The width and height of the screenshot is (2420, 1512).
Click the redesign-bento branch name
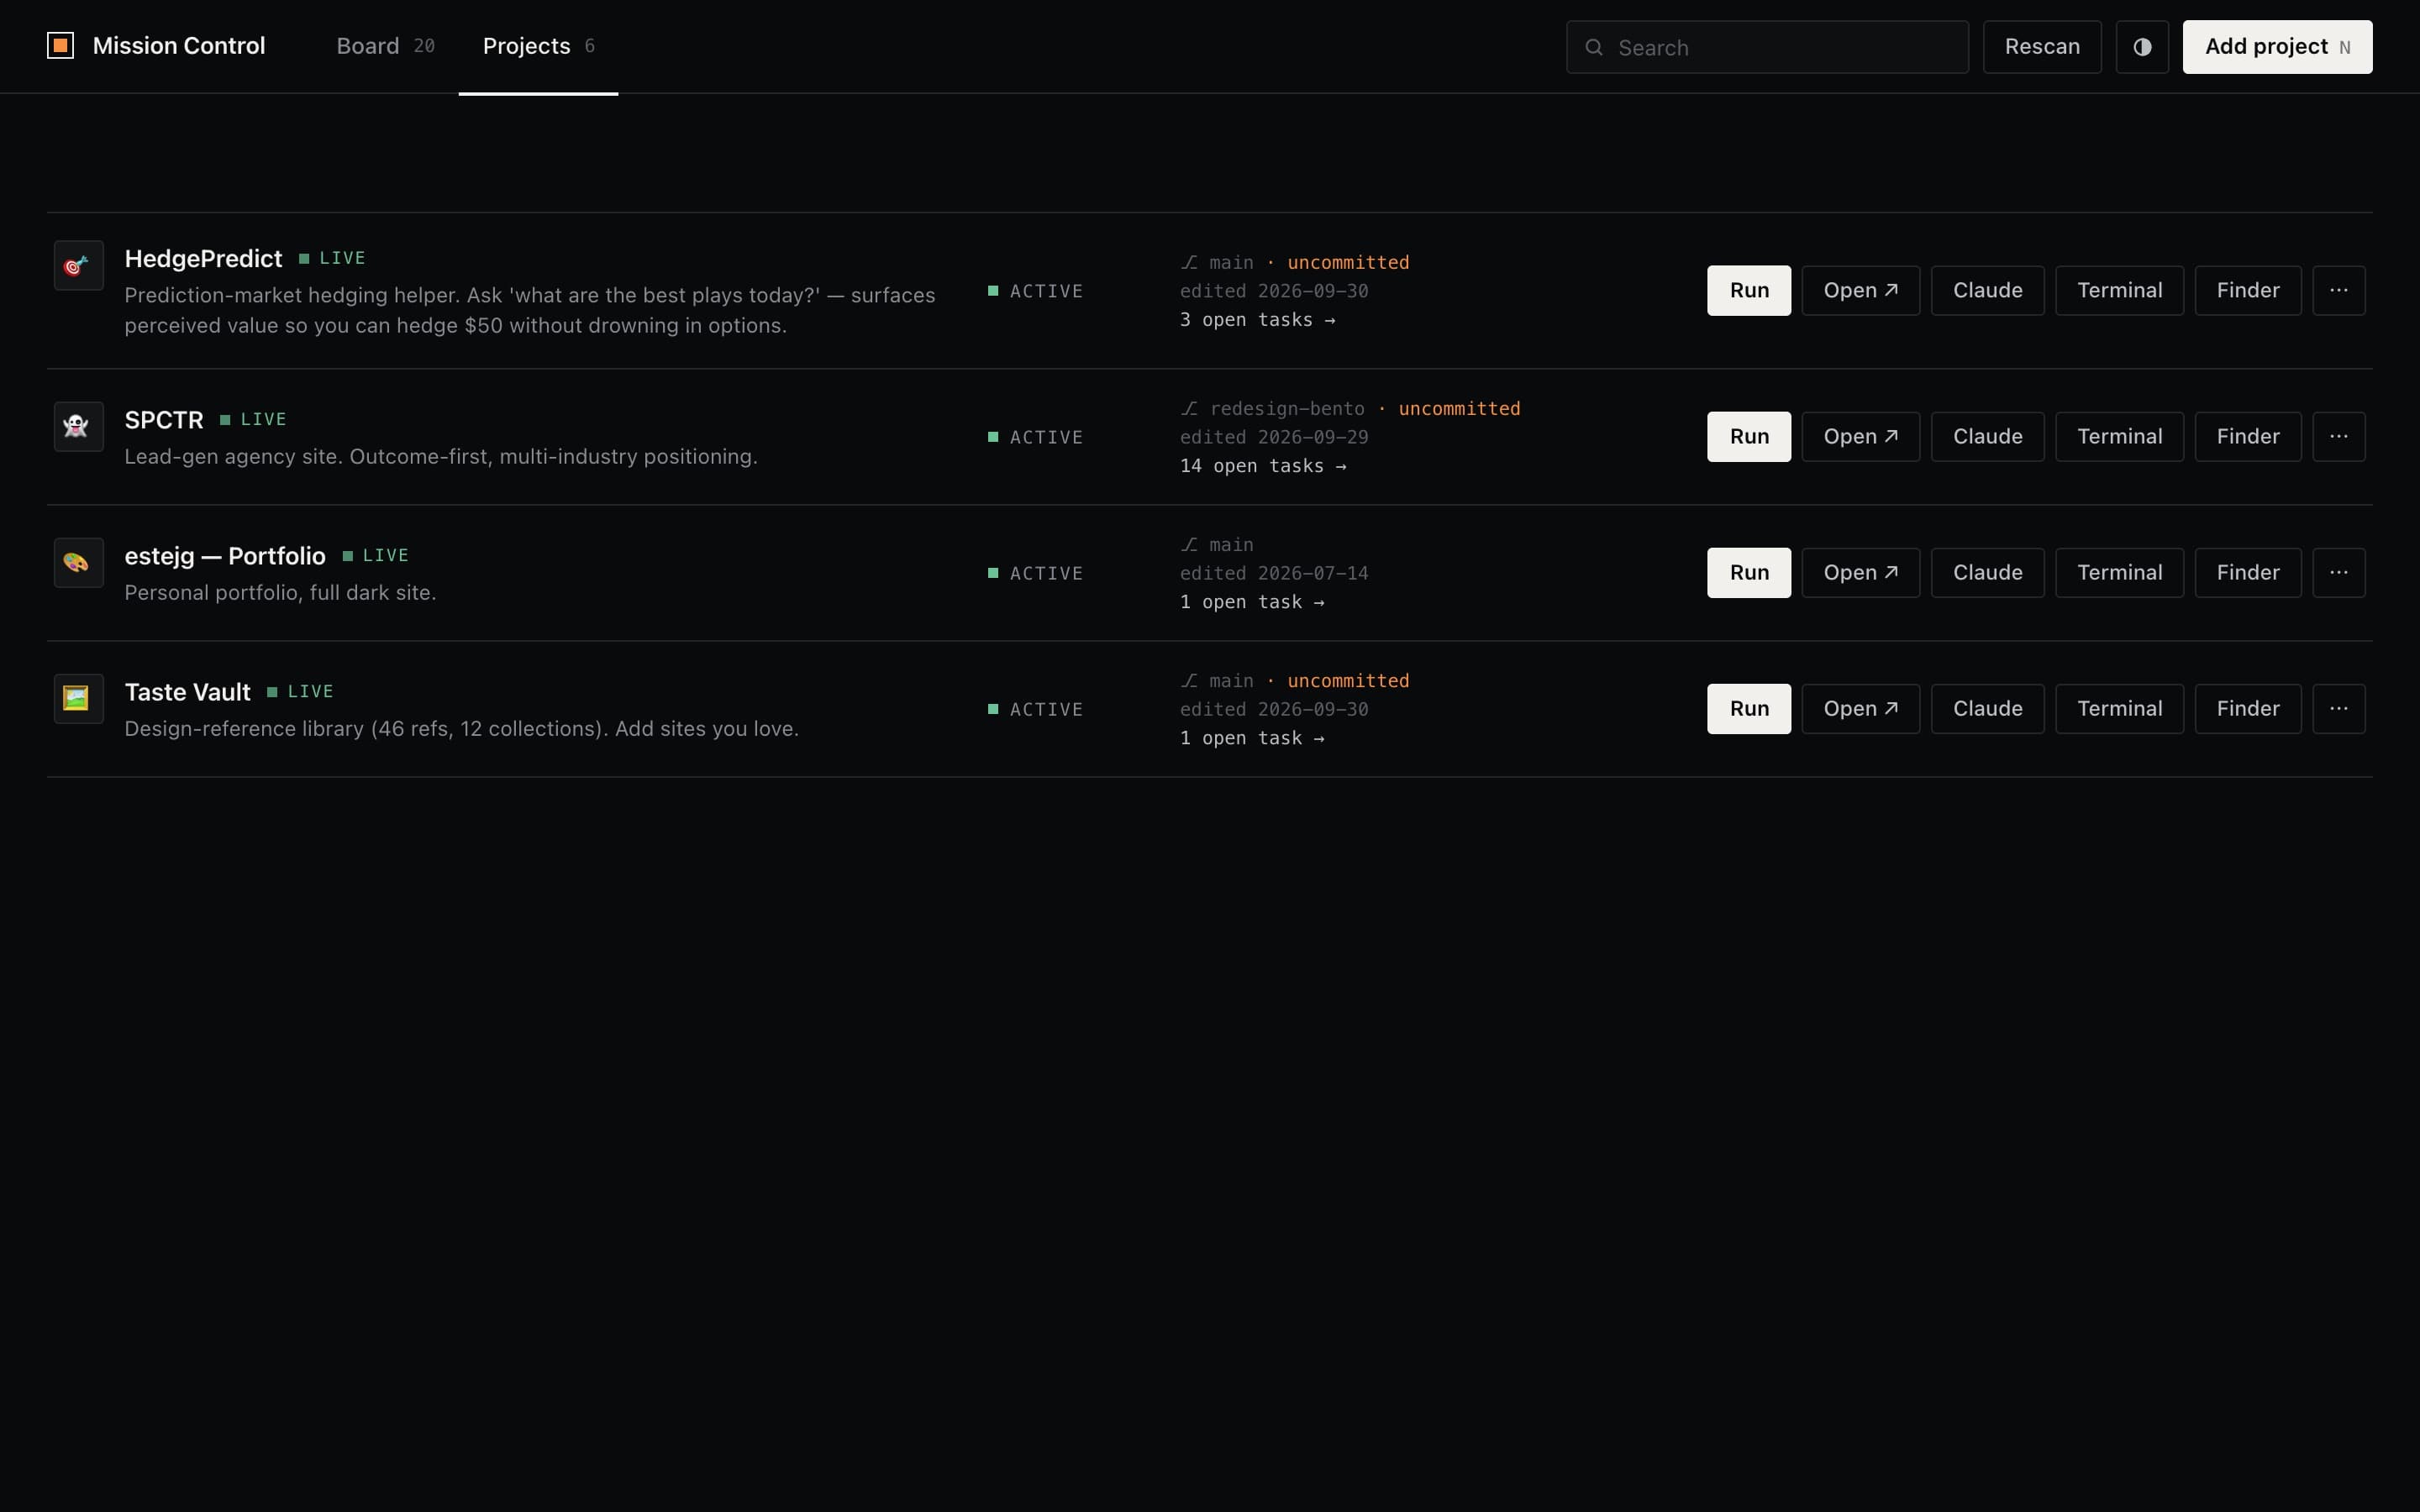click(1287, 408)
